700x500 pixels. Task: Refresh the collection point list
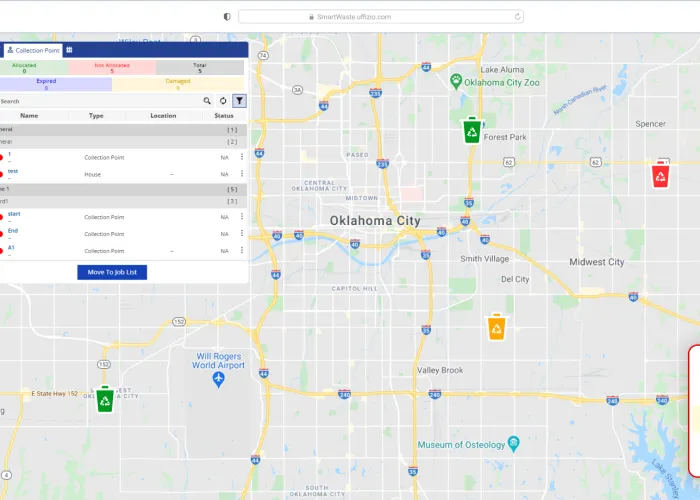click(x=223, y=101)
